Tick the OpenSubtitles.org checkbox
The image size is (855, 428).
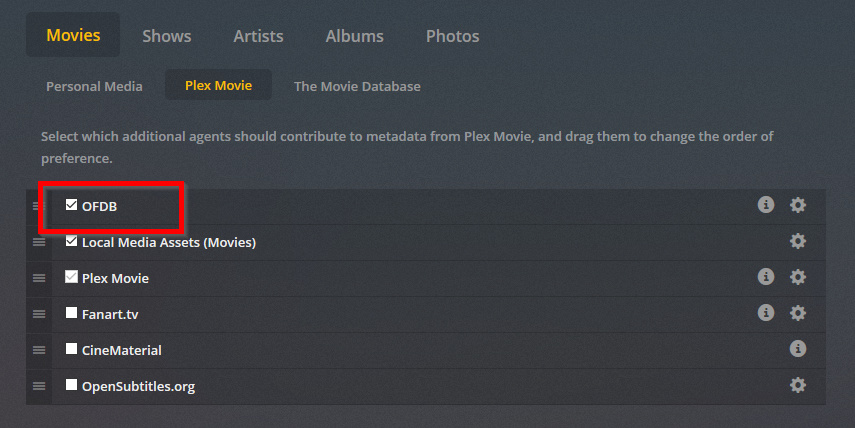[x=71, y=385]
